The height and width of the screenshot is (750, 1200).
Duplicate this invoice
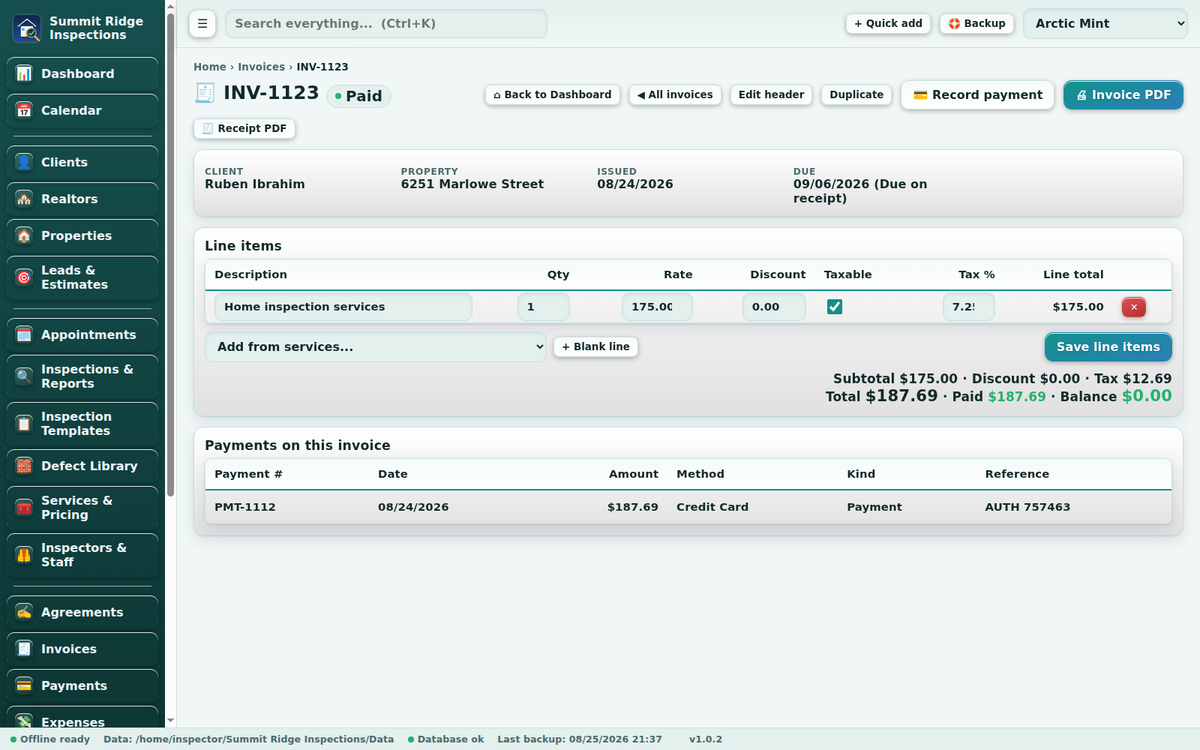click(x=856, y=95)
